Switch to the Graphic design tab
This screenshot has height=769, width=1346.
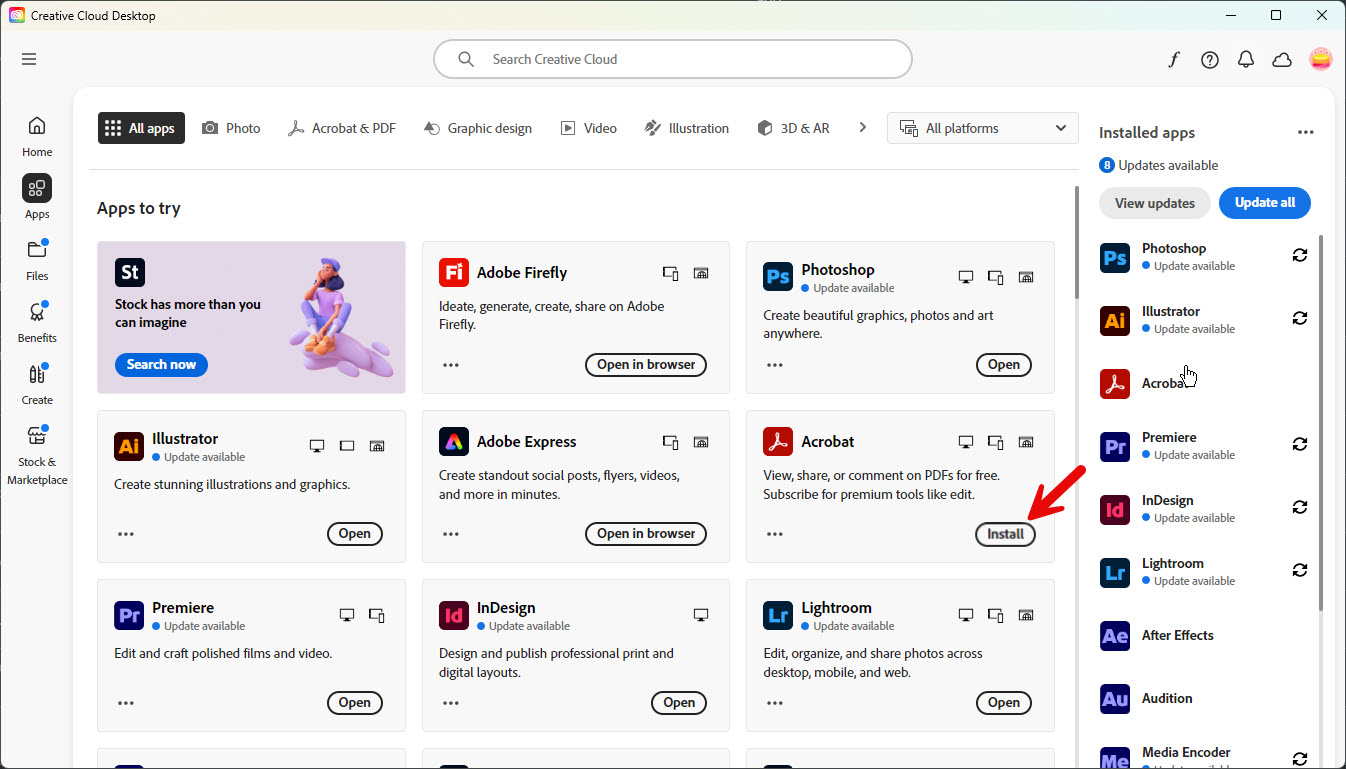478,128
